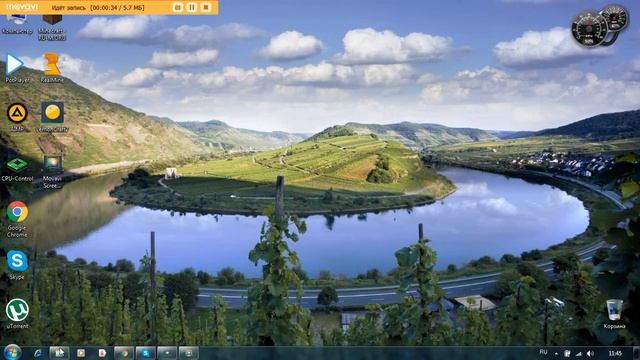Select the yellow circle icon beside AIMP

[52, 117]
